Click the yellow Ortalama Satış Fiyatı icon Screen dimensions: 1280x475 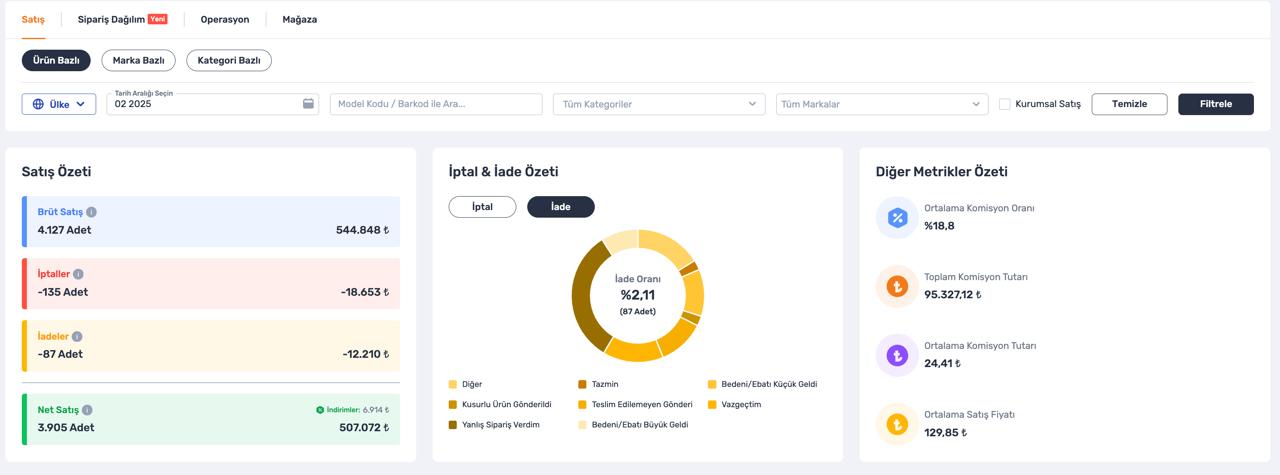(897, 424)
